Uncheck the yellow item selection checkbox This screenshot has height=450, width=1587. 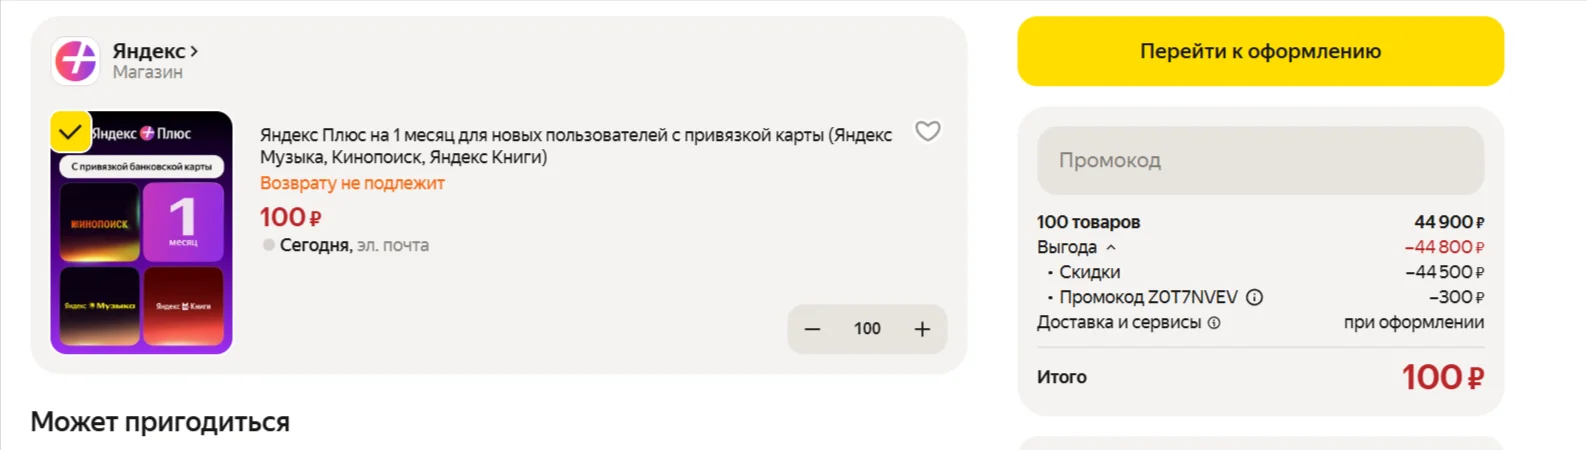(x=71, y=131)
